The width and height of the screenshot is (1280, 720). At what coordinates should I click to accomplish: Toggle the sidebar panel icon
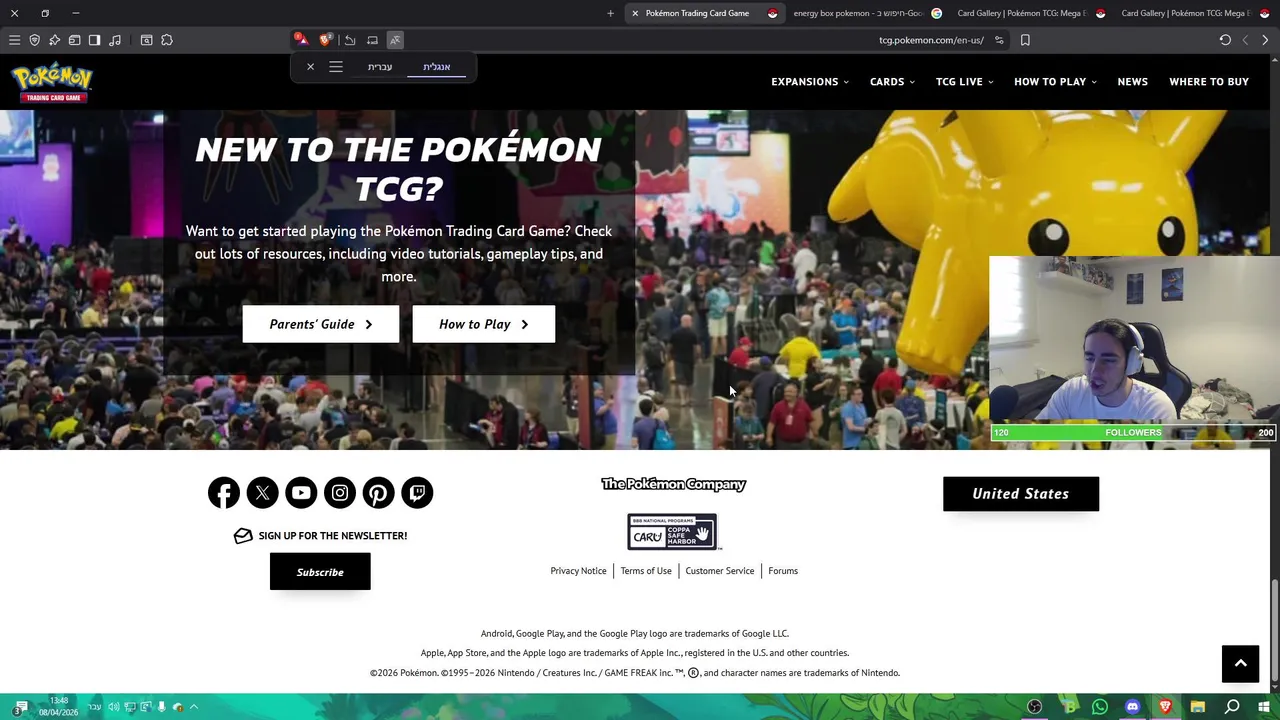94,40
